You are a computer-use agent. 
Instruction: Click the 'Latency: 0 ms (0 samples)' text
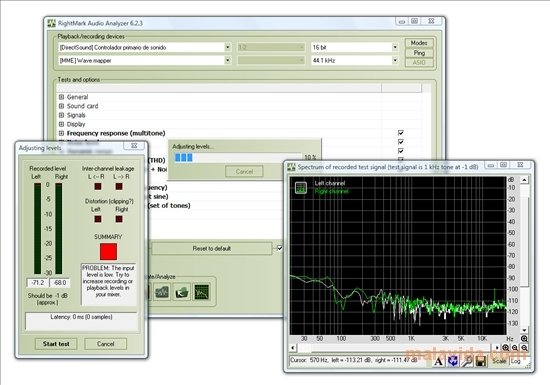pyautogui.click(x=81, y=317)
